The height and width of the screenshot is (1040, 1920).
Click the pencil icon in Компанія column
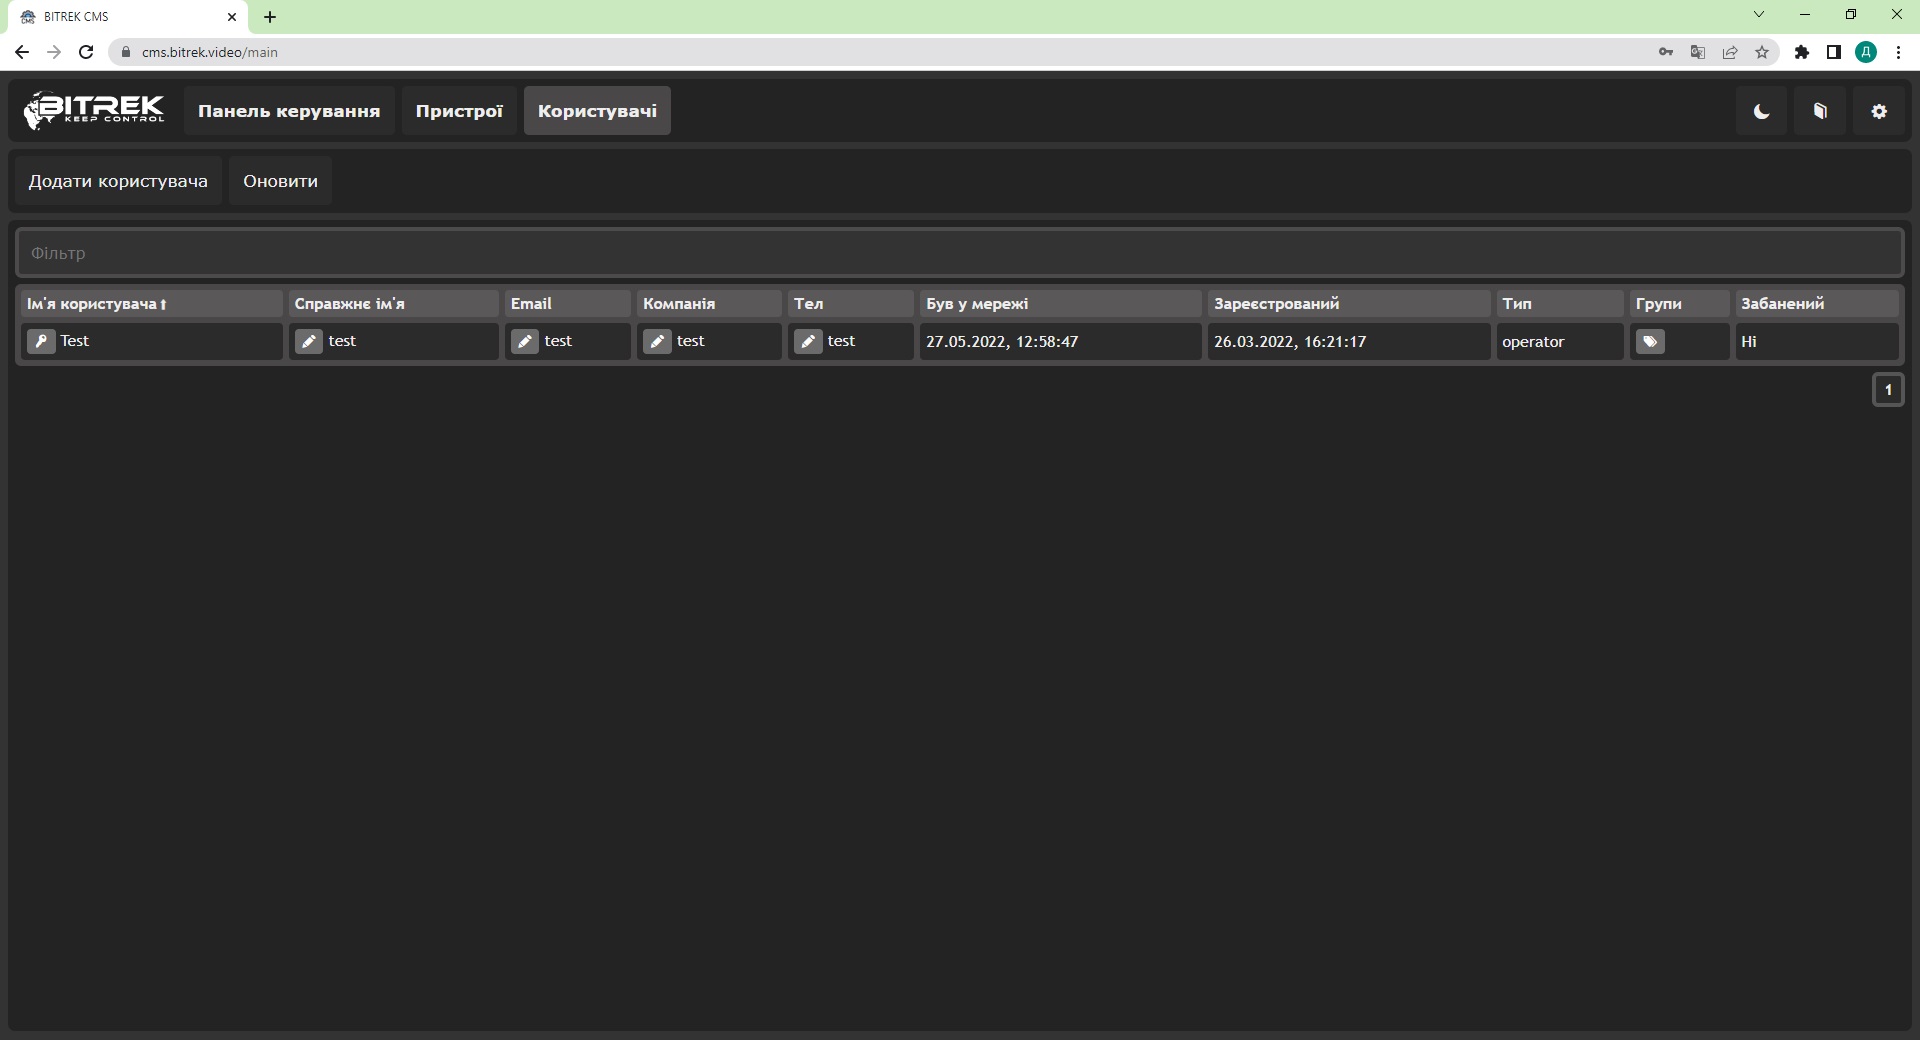[657, 341]
